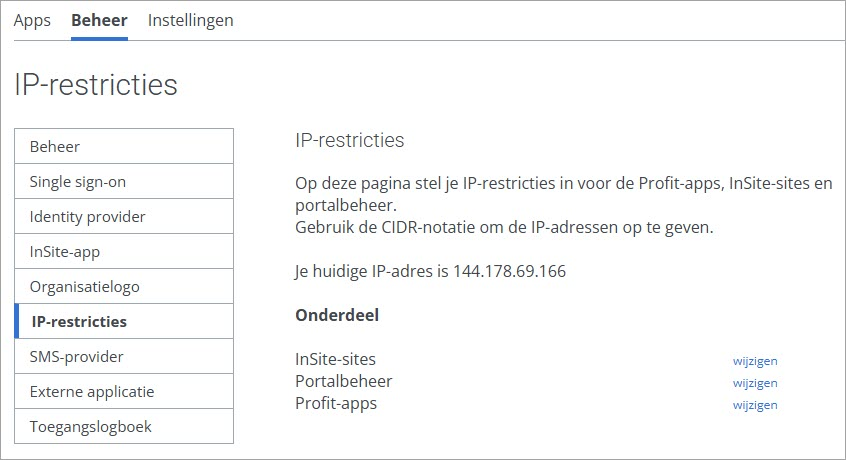The image size is (846, 460).
Task: Click wijzigen link for Profit-apps
Action: point(755,405)
